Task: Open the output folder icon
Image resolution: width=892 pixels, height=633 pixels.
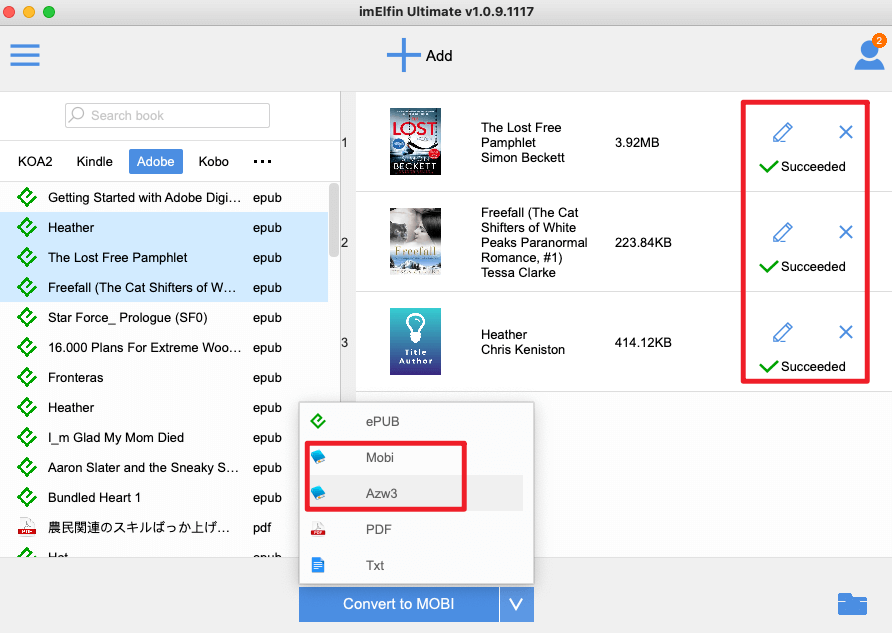Action: 852,604
